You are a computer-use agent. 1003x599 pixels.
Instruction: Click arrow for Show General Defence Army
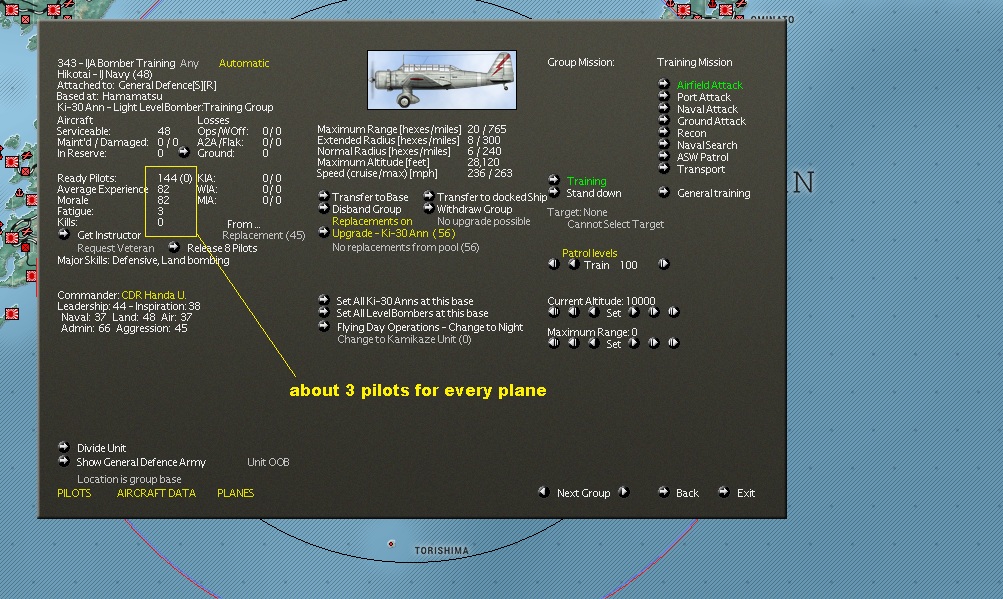point(63,461)
